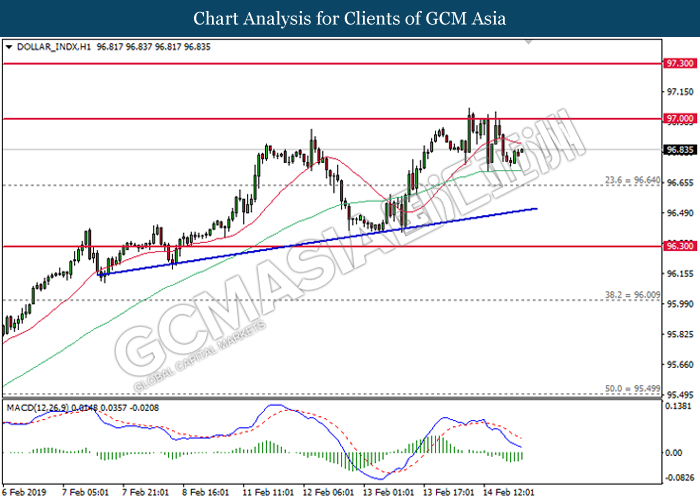
Task: Click the dropdown triangle beside DOLLAR_INDX
Action: [8, 47]
